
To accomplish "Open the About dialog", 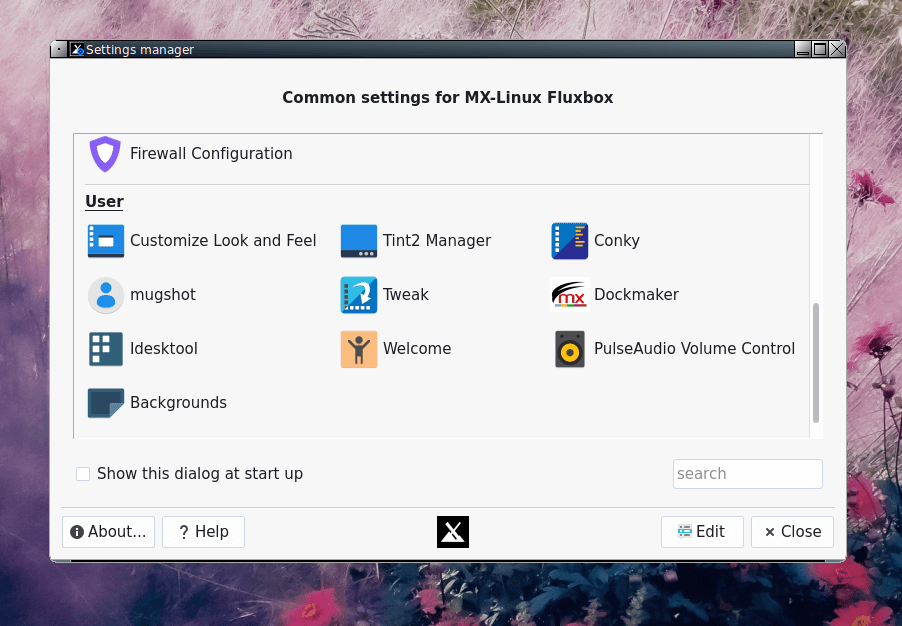I will pos(107,531).
